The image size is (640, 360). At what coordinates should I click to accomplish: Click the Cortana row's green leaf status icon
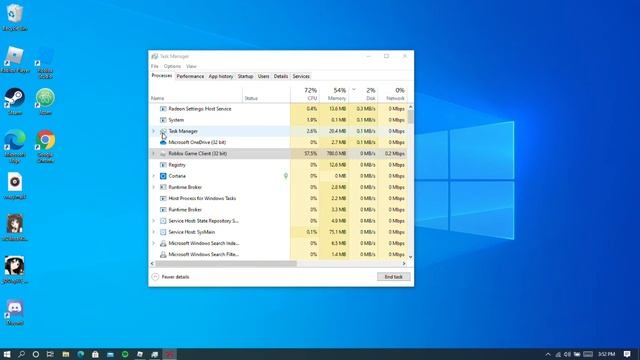(286, 176)
